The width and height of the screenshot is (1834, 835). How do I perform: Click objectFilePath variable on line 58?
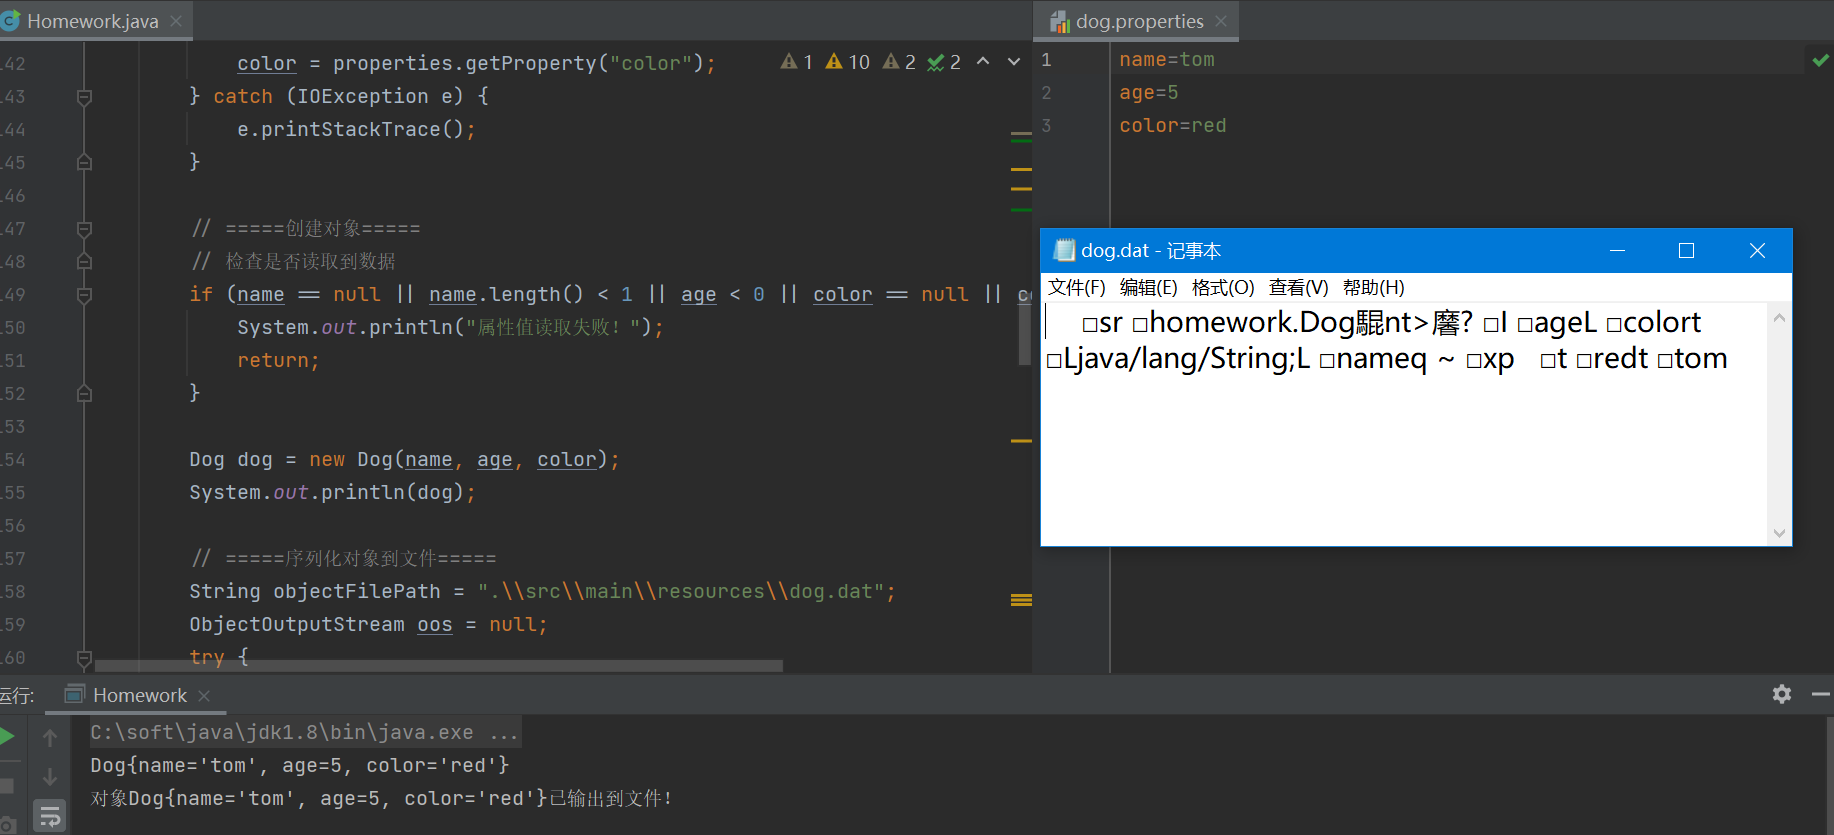356,592
